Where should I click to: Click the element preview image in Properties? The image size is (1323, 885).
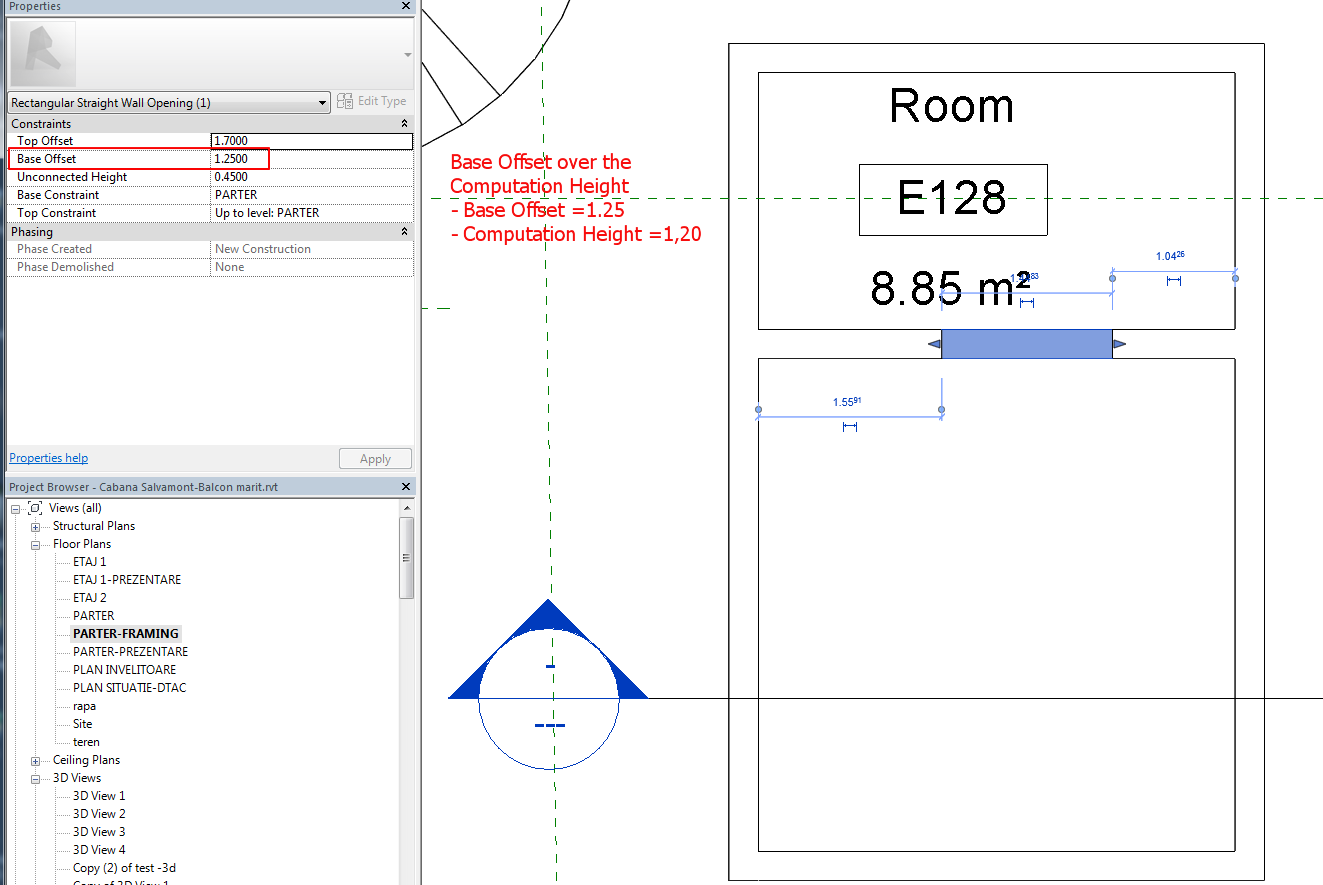coord(41,52)
